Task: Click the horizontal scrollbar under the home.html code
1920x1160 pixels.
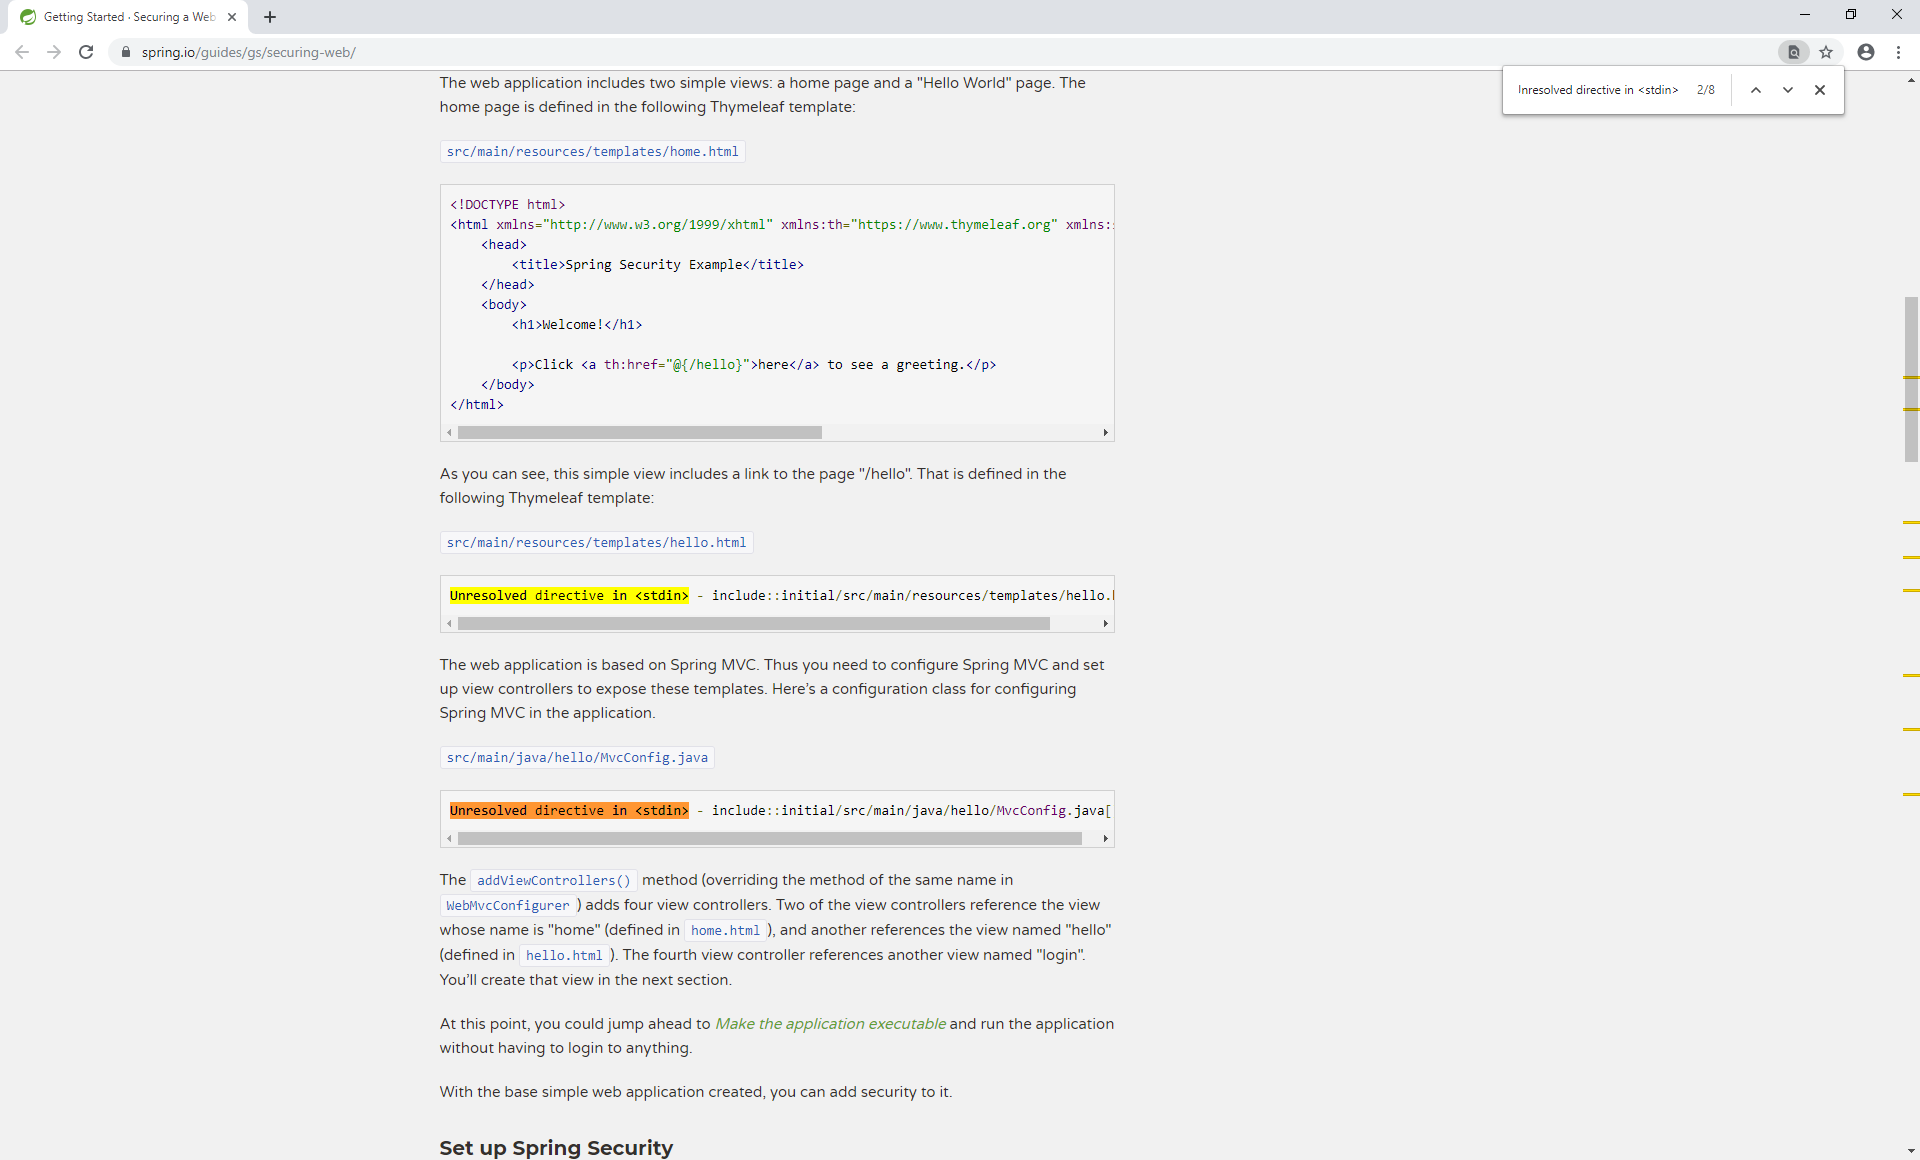Action: pyautogui.click(x=639, y=432)
